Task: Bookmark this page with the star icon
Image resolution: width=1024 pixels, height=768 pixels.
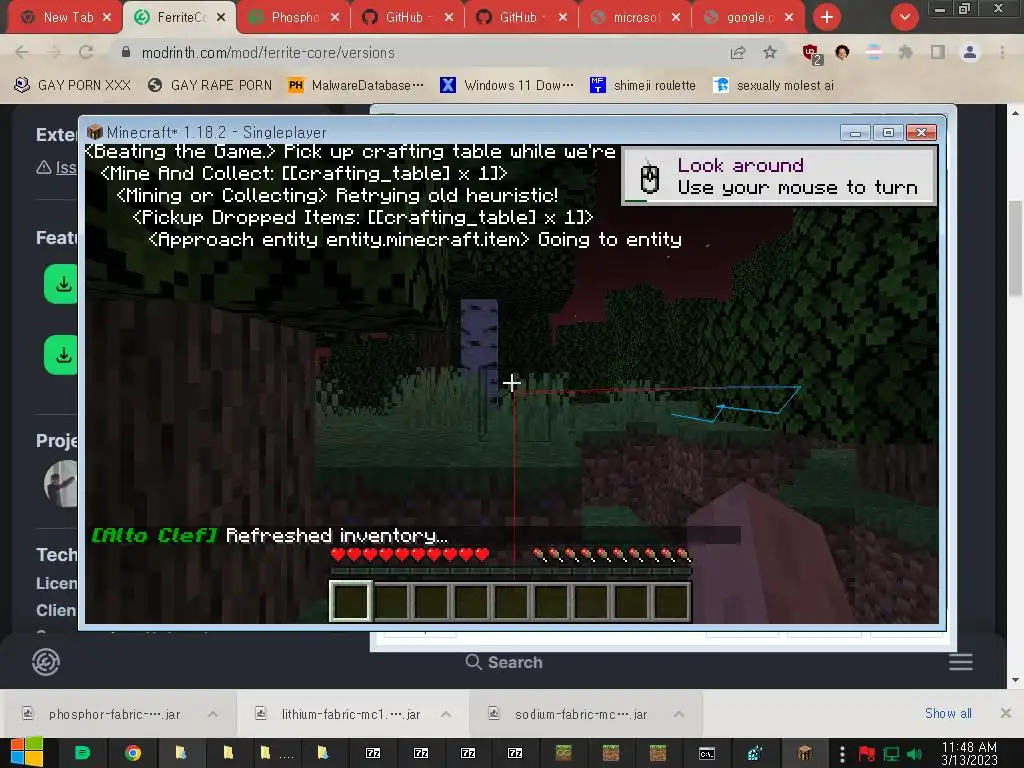Action: point(770,52)
